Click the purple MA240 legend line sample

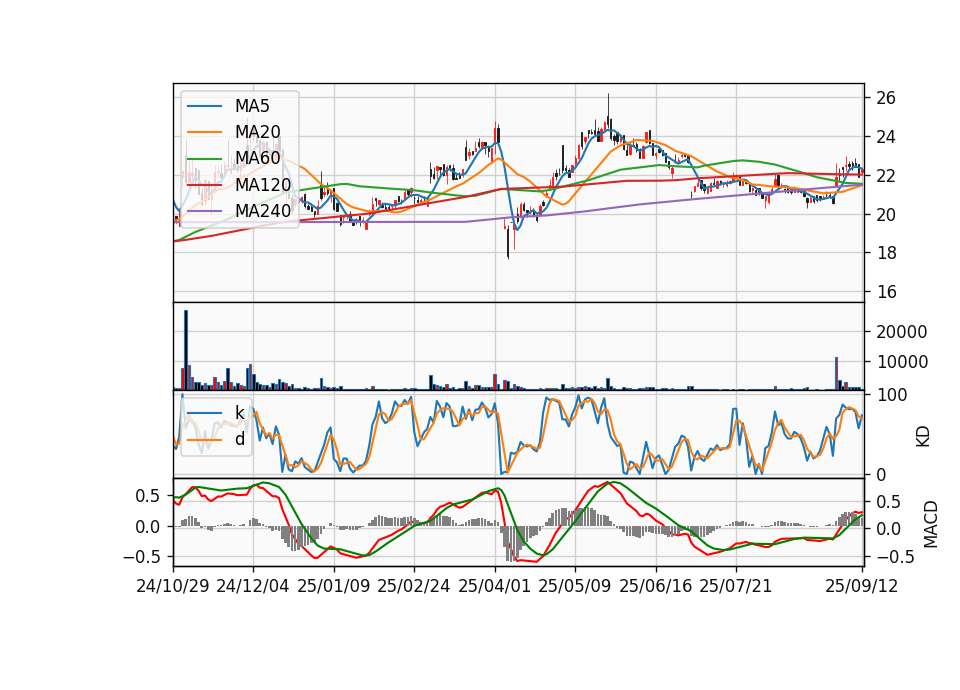[204, 211]
